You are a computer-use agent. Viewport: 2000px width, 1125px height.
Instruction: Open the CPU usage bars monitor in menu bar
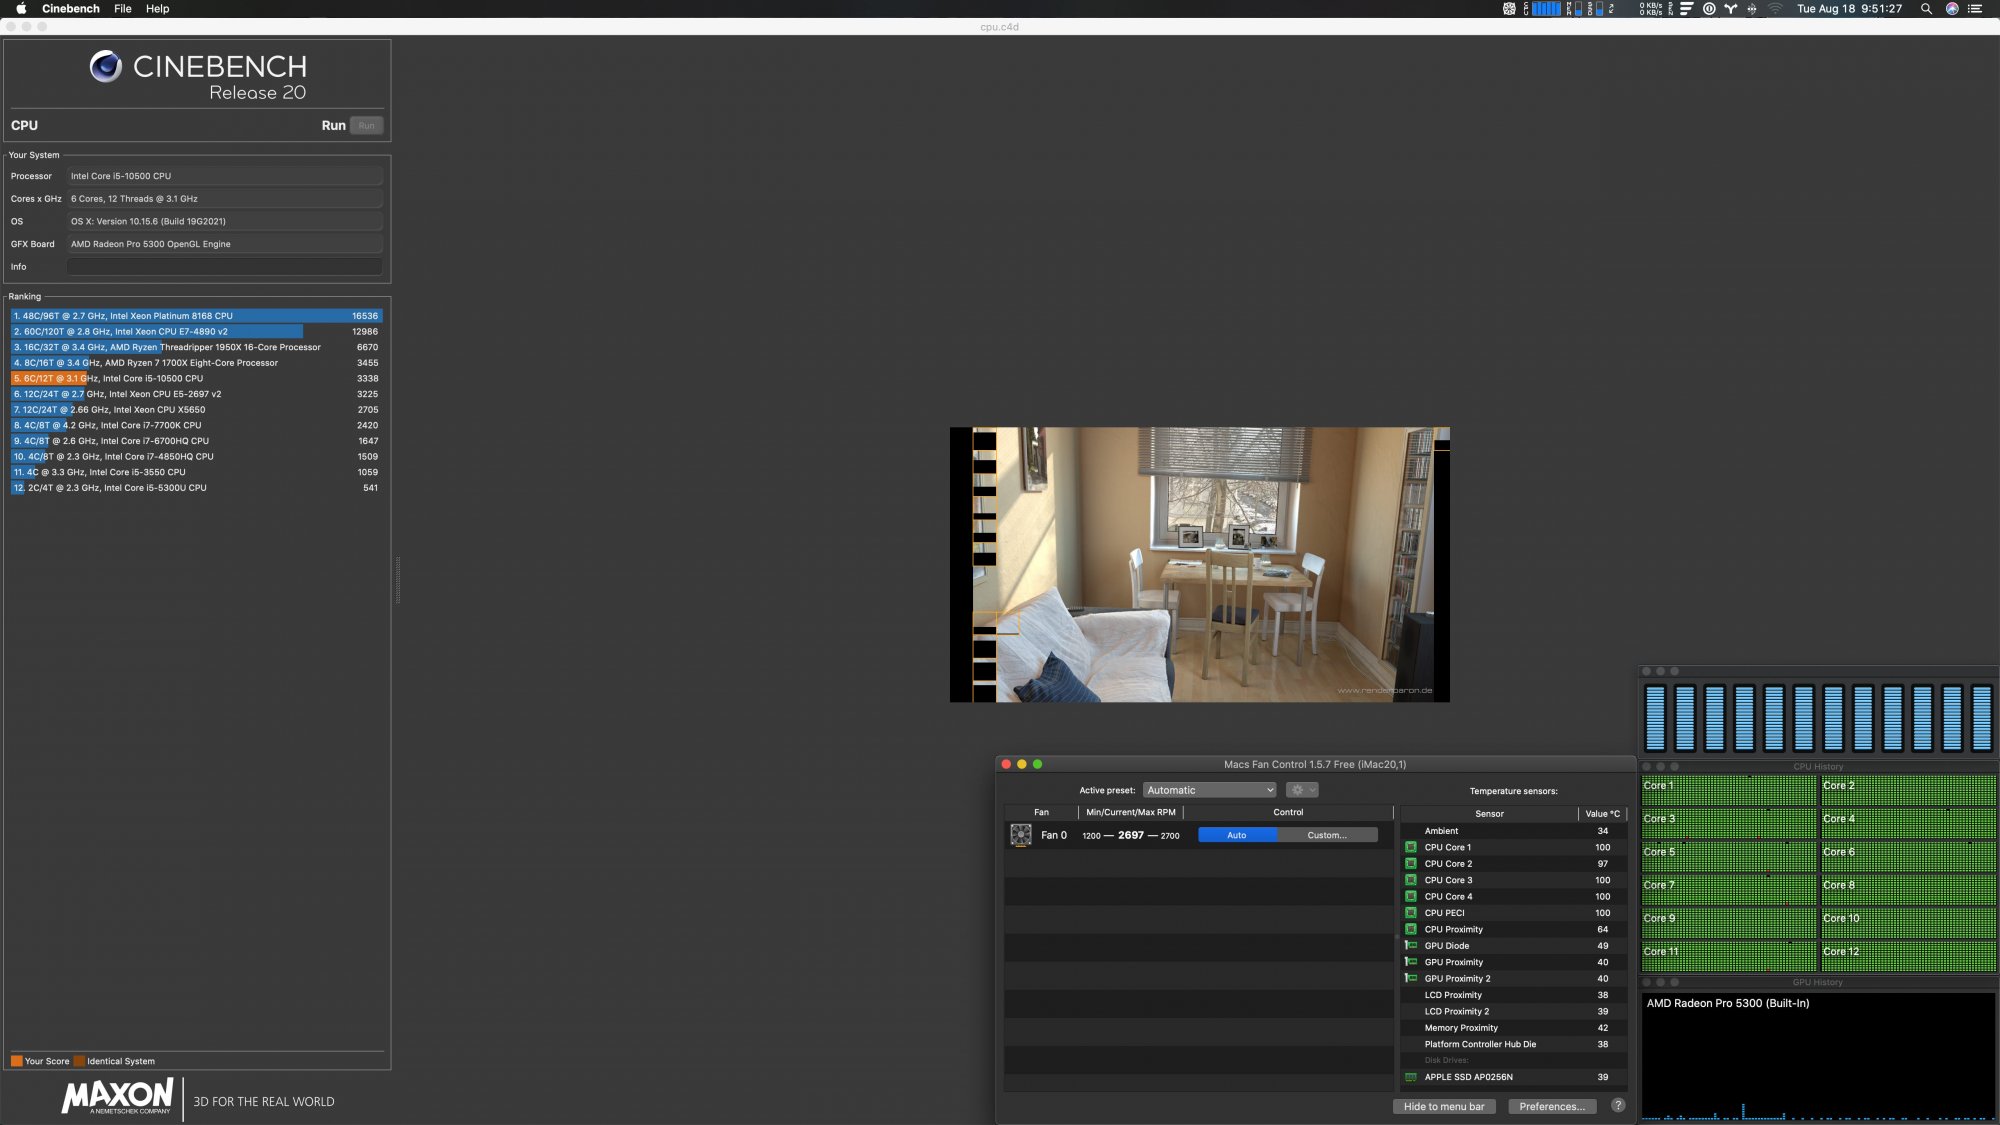1541,8
